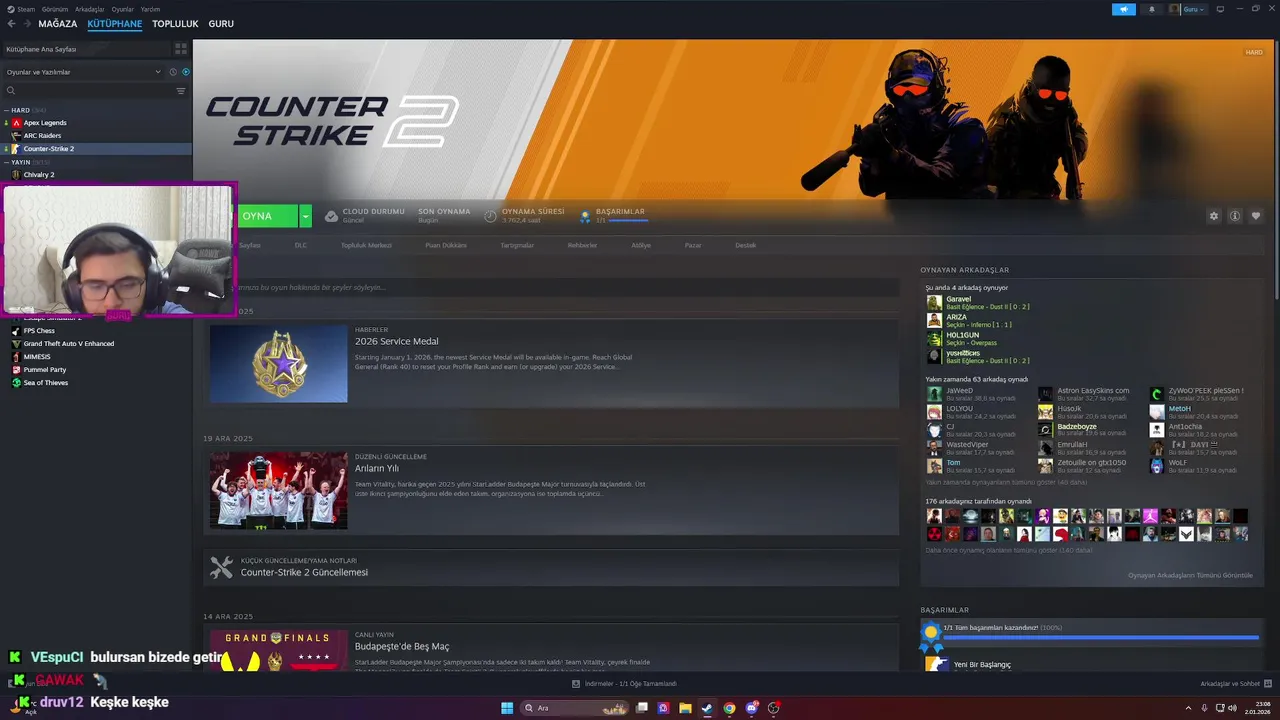Open the Budapeşte'de Beş Maç broadcast
Image resolution: width=1280 pixels, height=720 pixels.
(x=402, y=647)
